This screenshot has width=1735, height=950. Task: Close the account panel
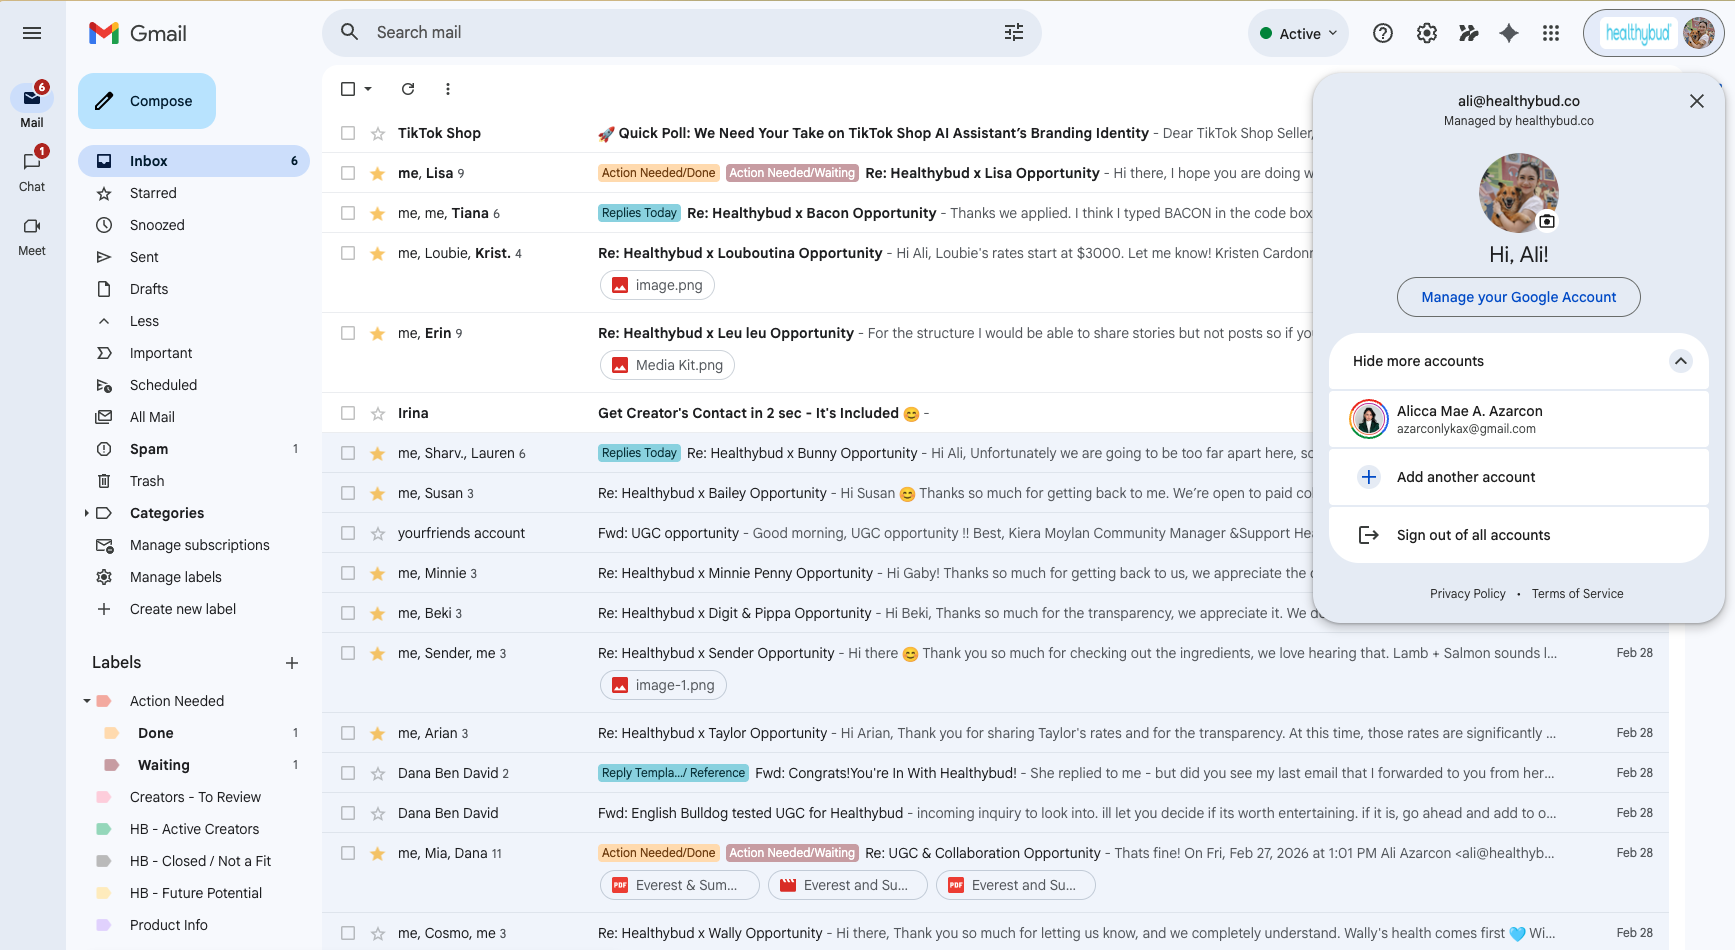coord(1697,101)
